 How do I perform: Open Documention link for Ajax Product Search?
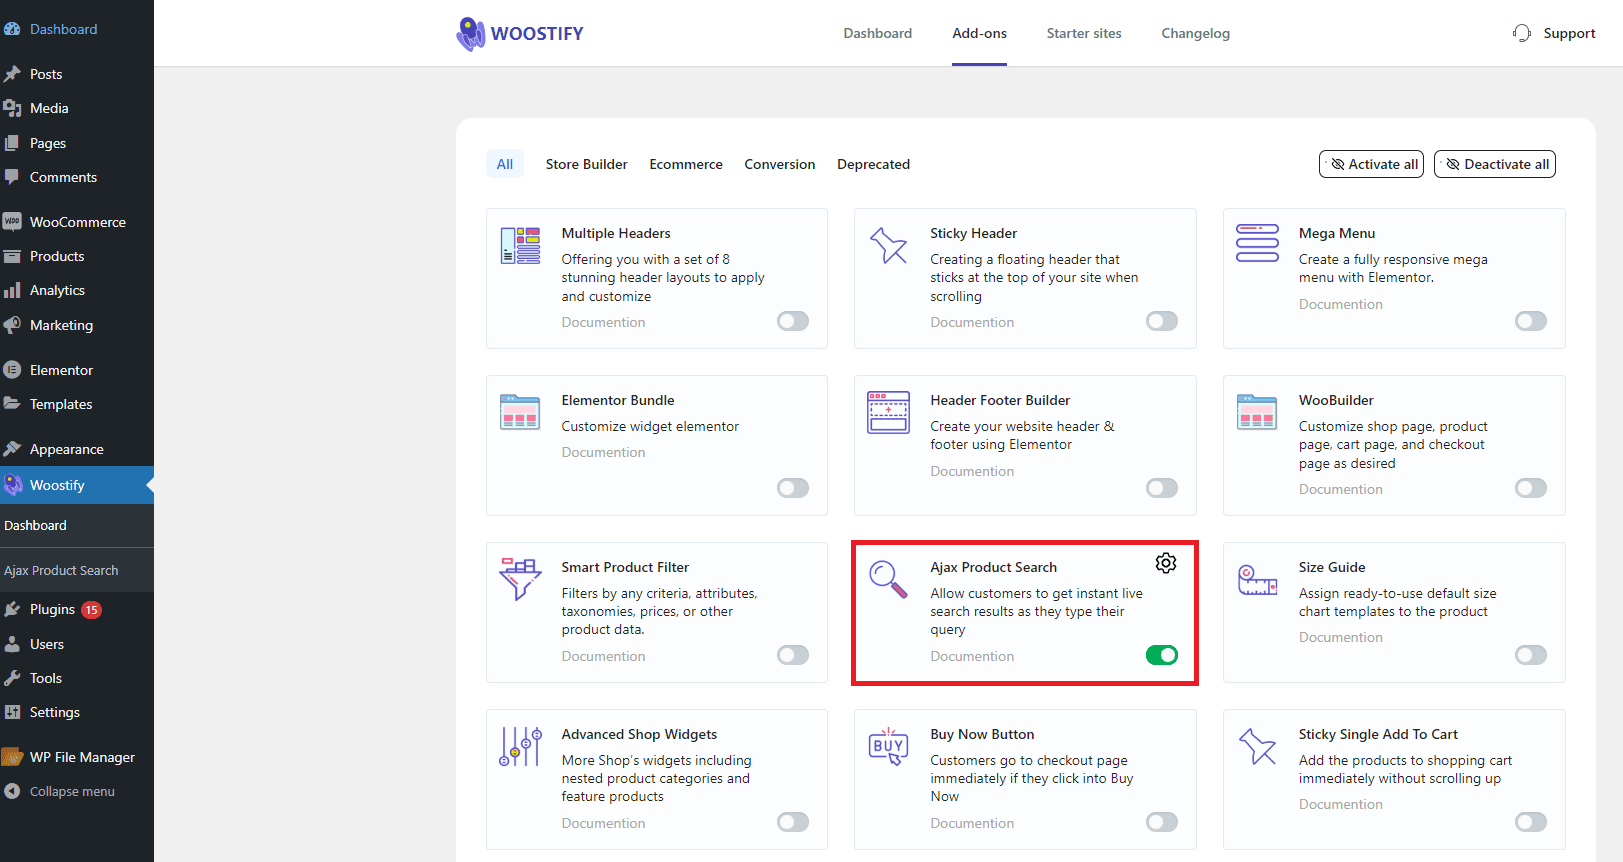tap(972, 656)
